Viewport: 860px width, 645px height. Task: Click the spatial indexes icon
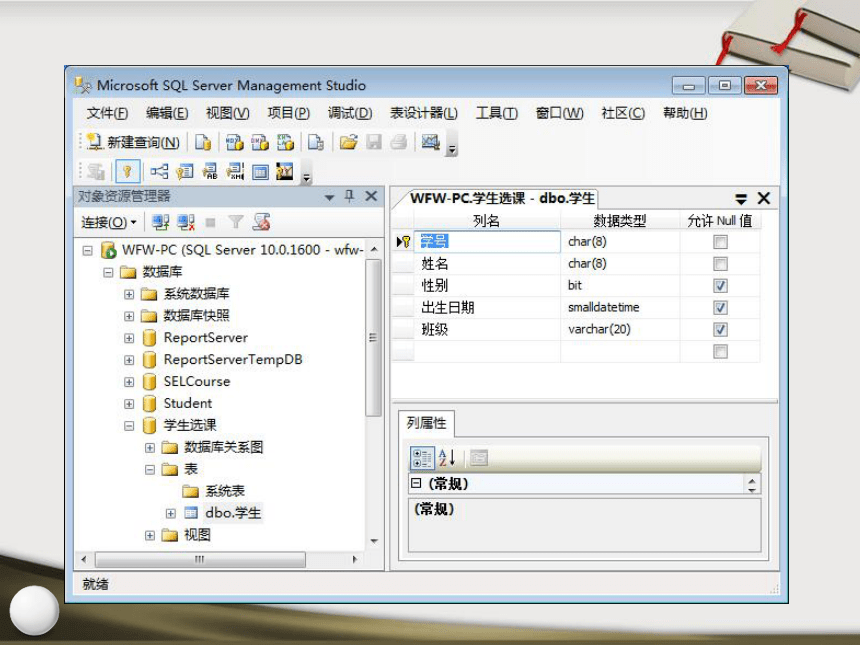tap(285, 172)
